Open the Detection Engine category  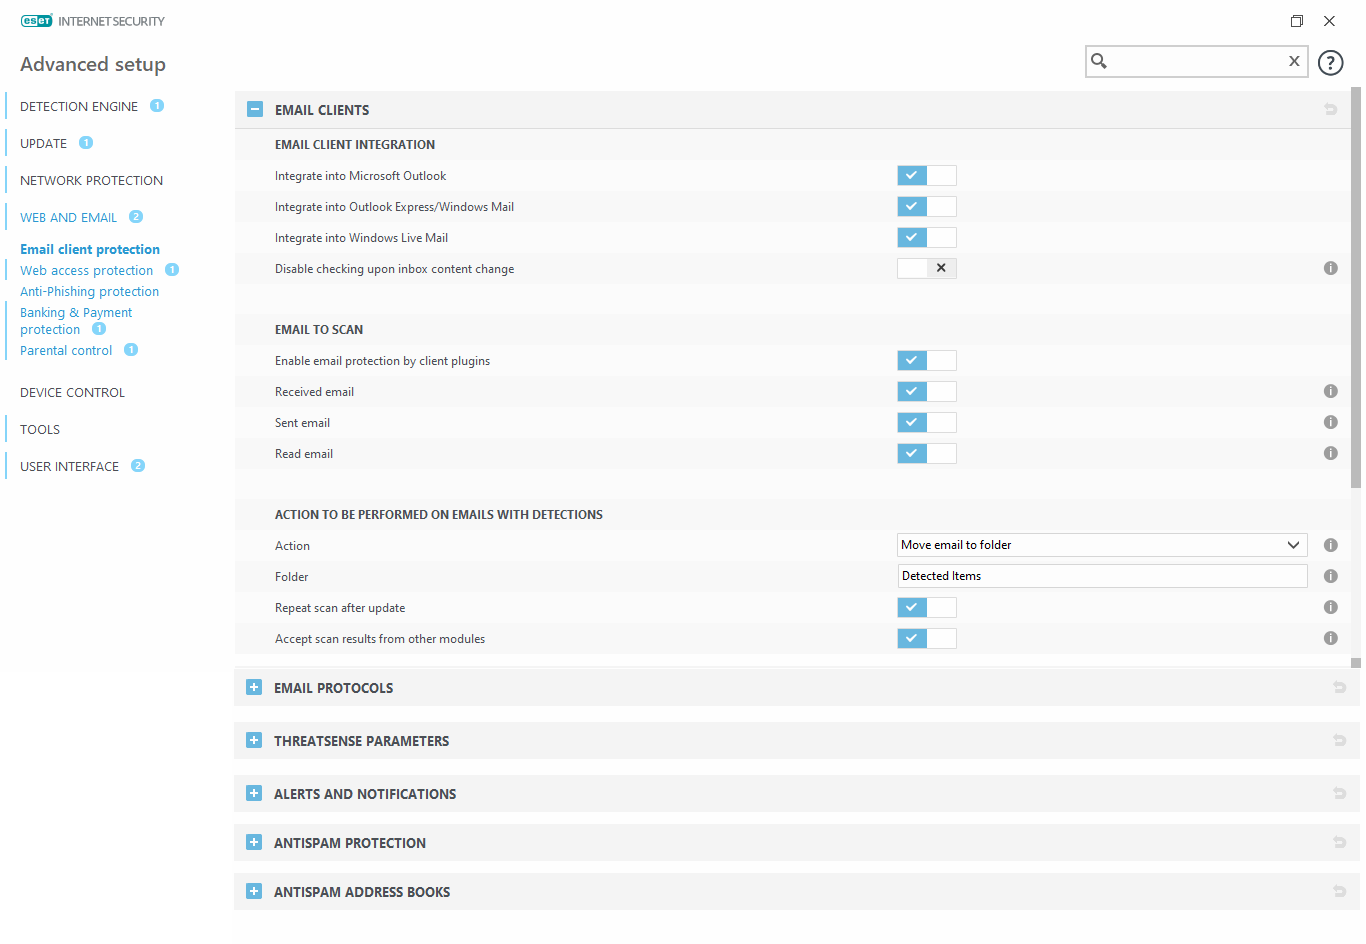coord(79,106)
